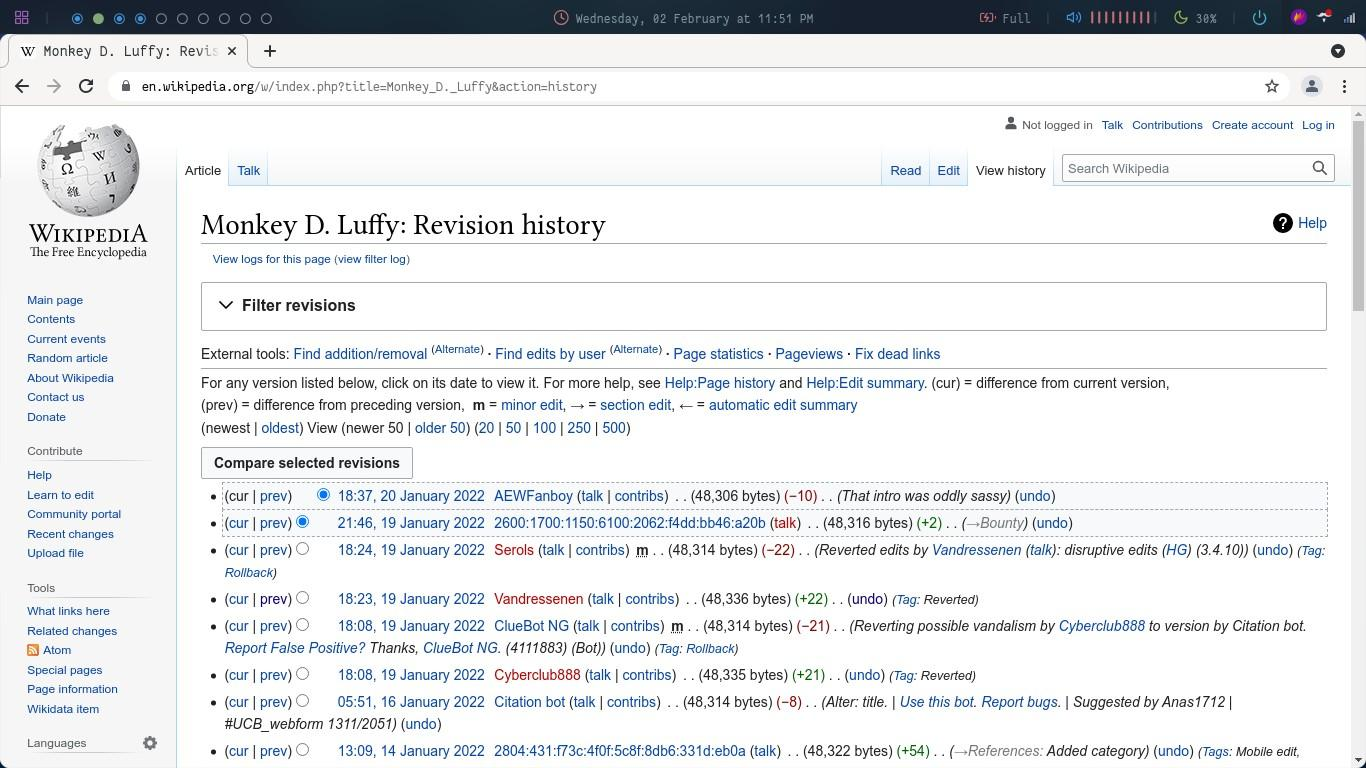Open the browser three-dot menu
1366x768 pixels.
click(1345, 87)
